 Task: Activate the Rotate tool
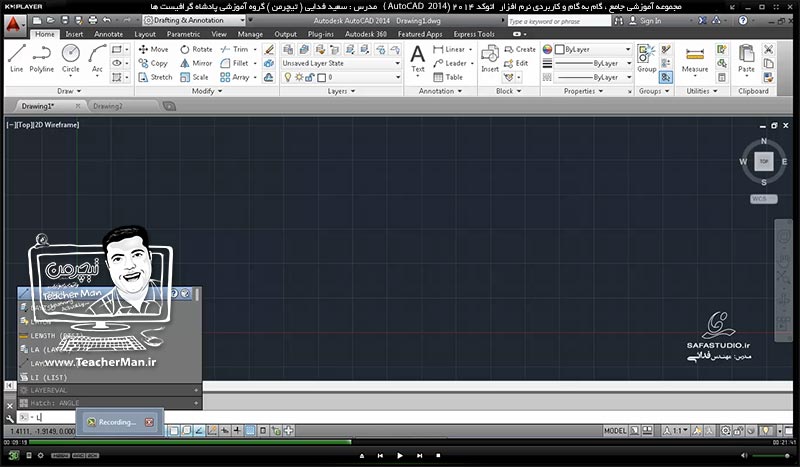coord(196,49)
